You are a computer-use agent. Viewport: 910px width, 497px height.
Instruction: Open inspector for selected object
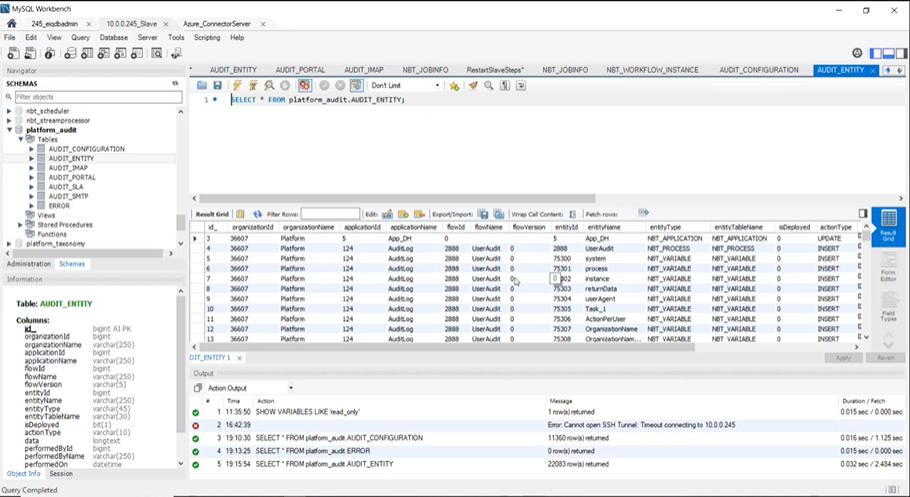click(x=50, y=53)
